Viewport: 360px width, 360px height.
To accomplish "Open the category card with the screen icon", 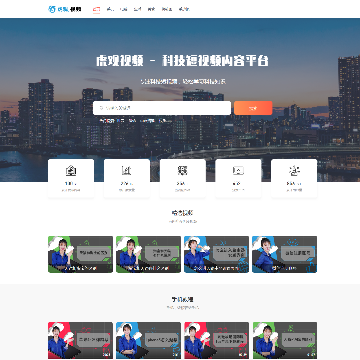I will click(238, 178).
